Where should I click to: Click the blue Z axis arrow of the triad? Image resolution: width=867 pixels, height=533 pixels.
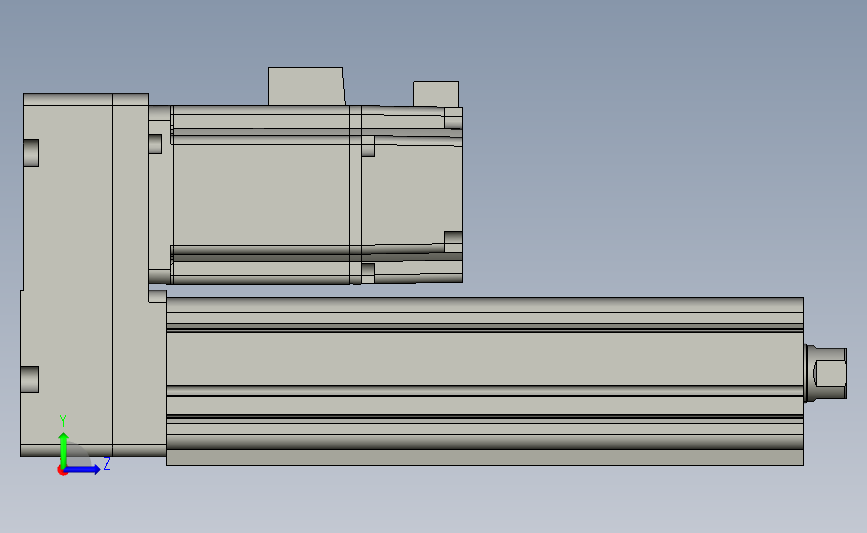[x=83, y=469]
